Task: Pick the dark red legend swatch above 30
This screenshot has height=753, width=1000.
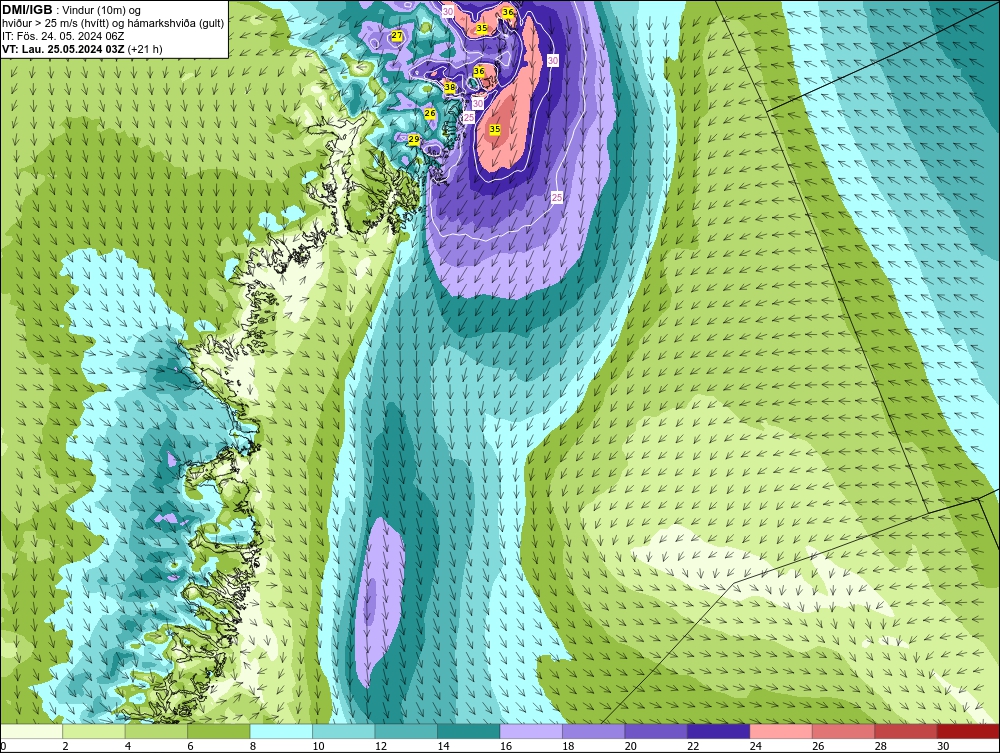Action: point(969,731)
